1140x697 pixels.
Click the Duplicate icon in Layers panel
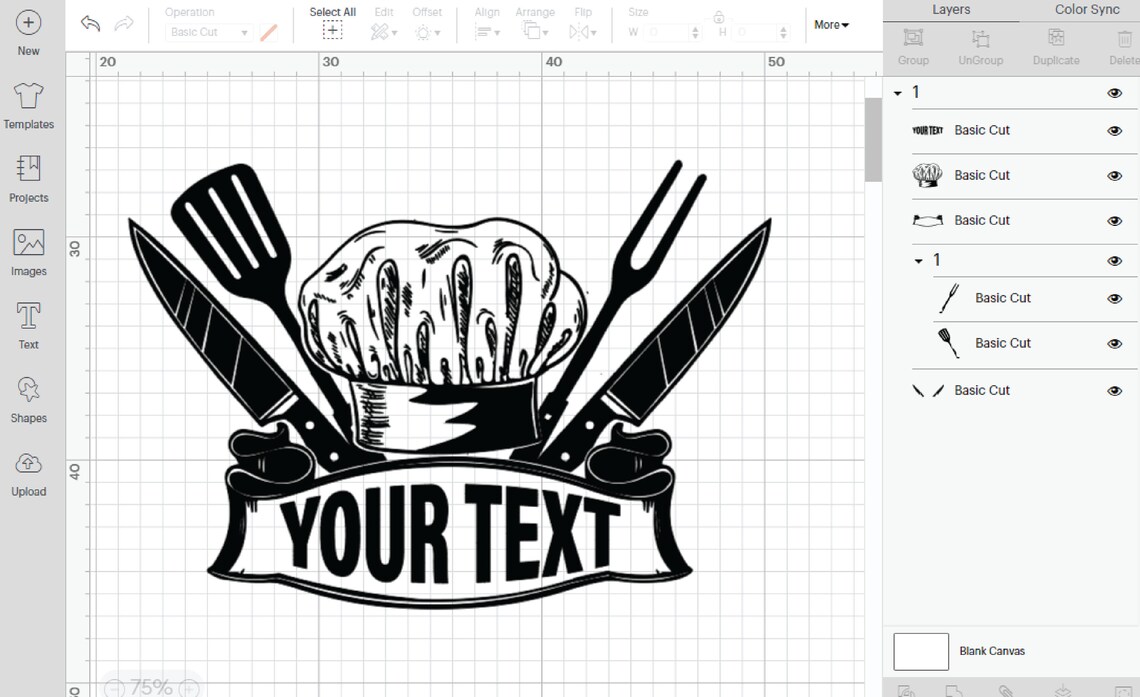coord(1055,46)
